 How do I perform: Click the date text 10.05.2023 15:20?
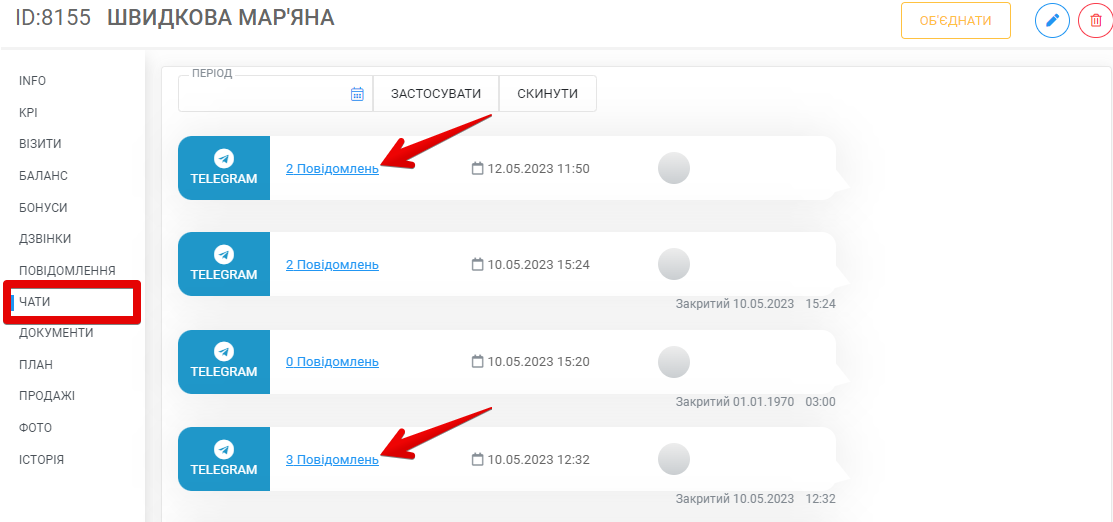point(539,361)
